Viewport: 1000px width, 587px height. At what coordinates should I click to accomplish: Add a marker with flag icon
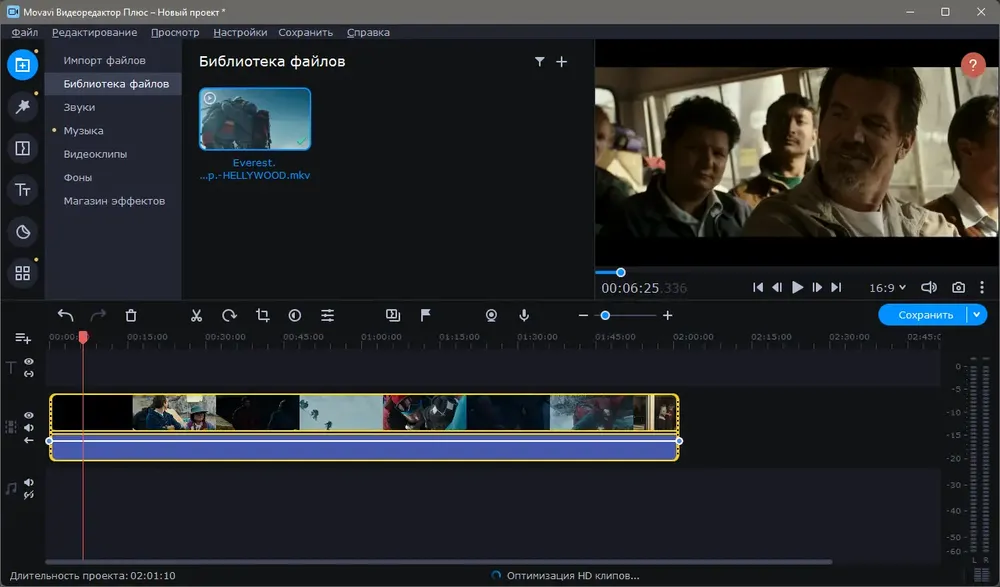425,315
